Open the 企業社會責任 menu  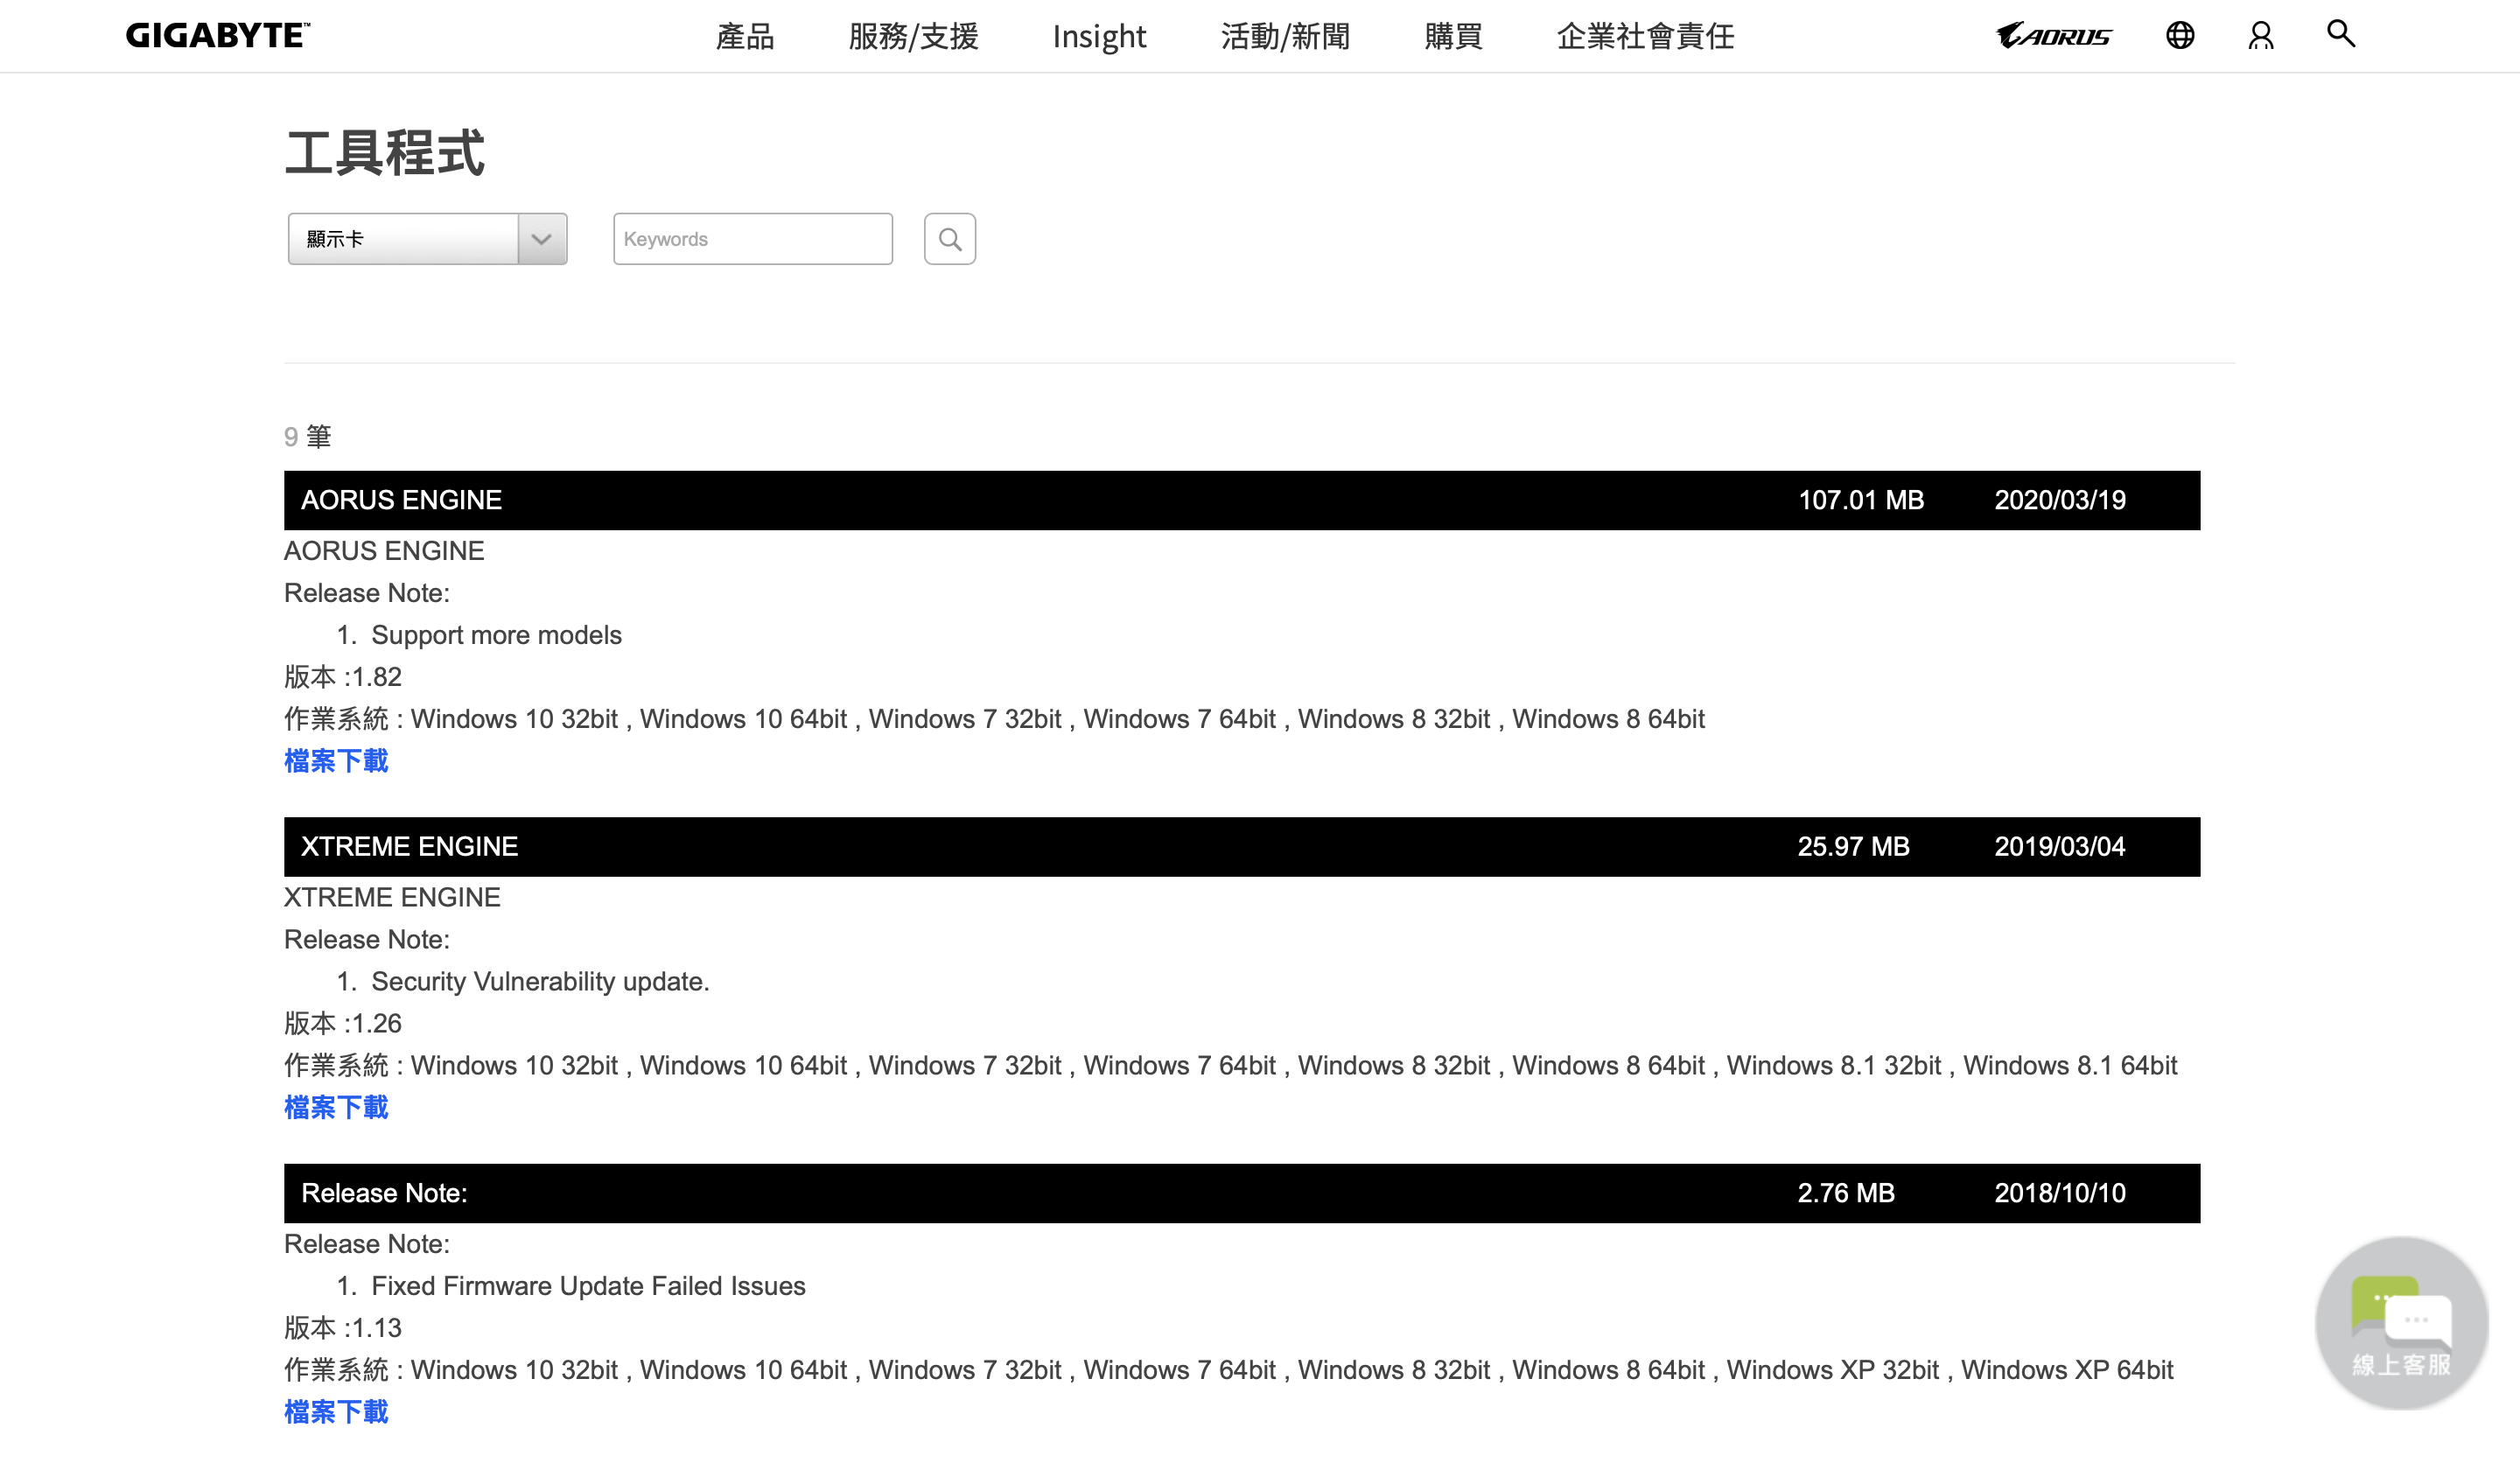[x=1645, y=37]
